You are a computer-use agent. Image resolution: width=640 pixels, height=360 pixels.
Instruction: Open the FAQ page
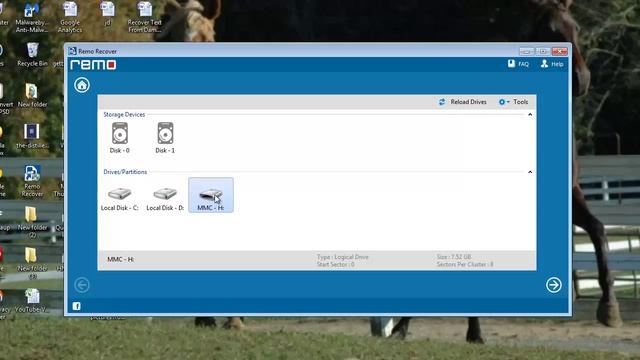tap(518, 64)
